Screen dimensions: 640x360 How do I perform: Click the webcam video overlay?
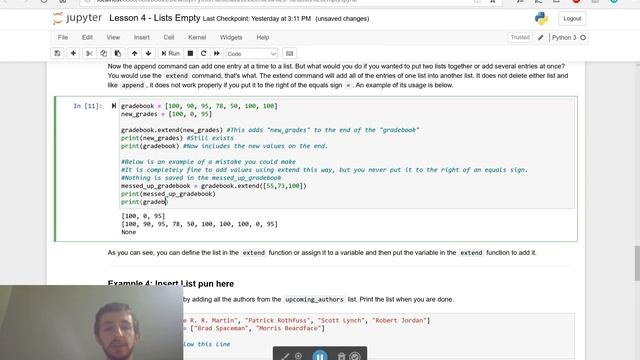(x=91, y=322)
